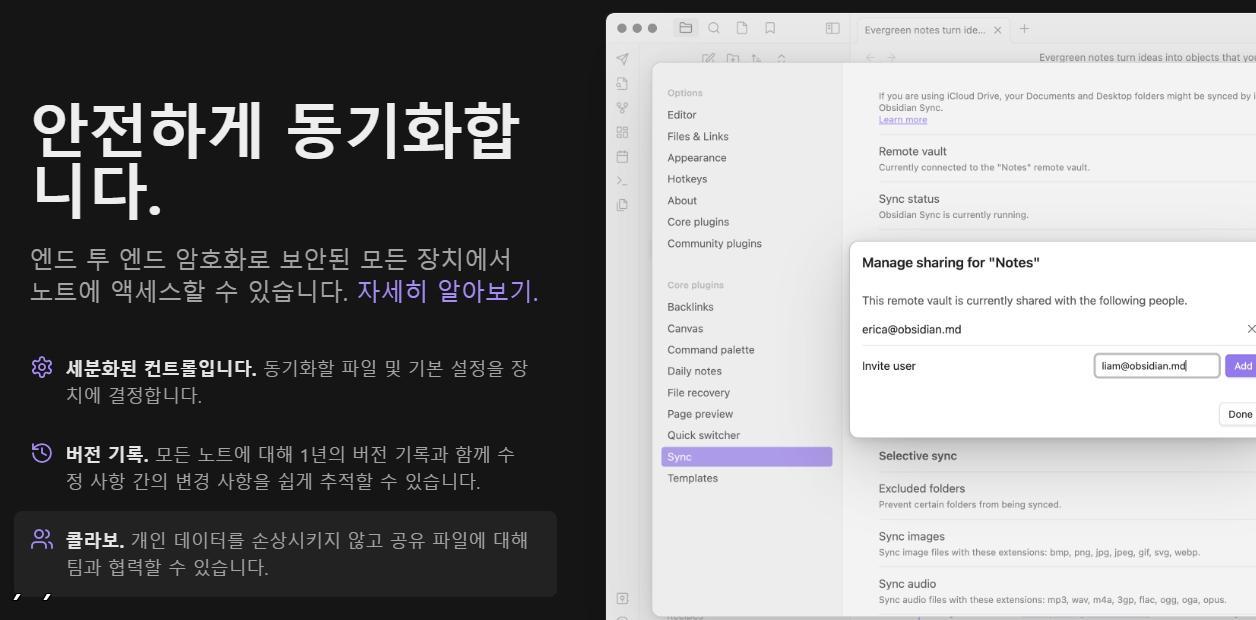
Task: Click the bookmarks icon in sidebar header
Action: [x=770, y=29]
